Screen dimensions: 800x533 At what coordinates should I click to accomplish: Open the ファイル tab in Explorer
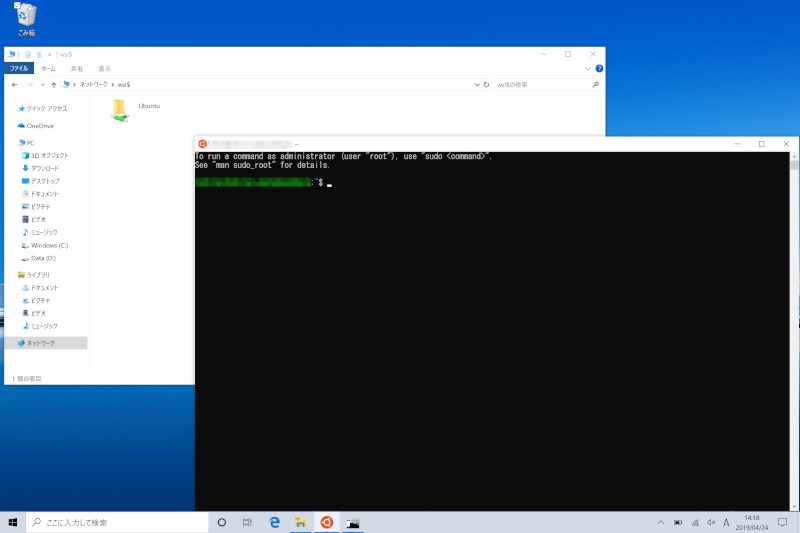tap(19, 68)
